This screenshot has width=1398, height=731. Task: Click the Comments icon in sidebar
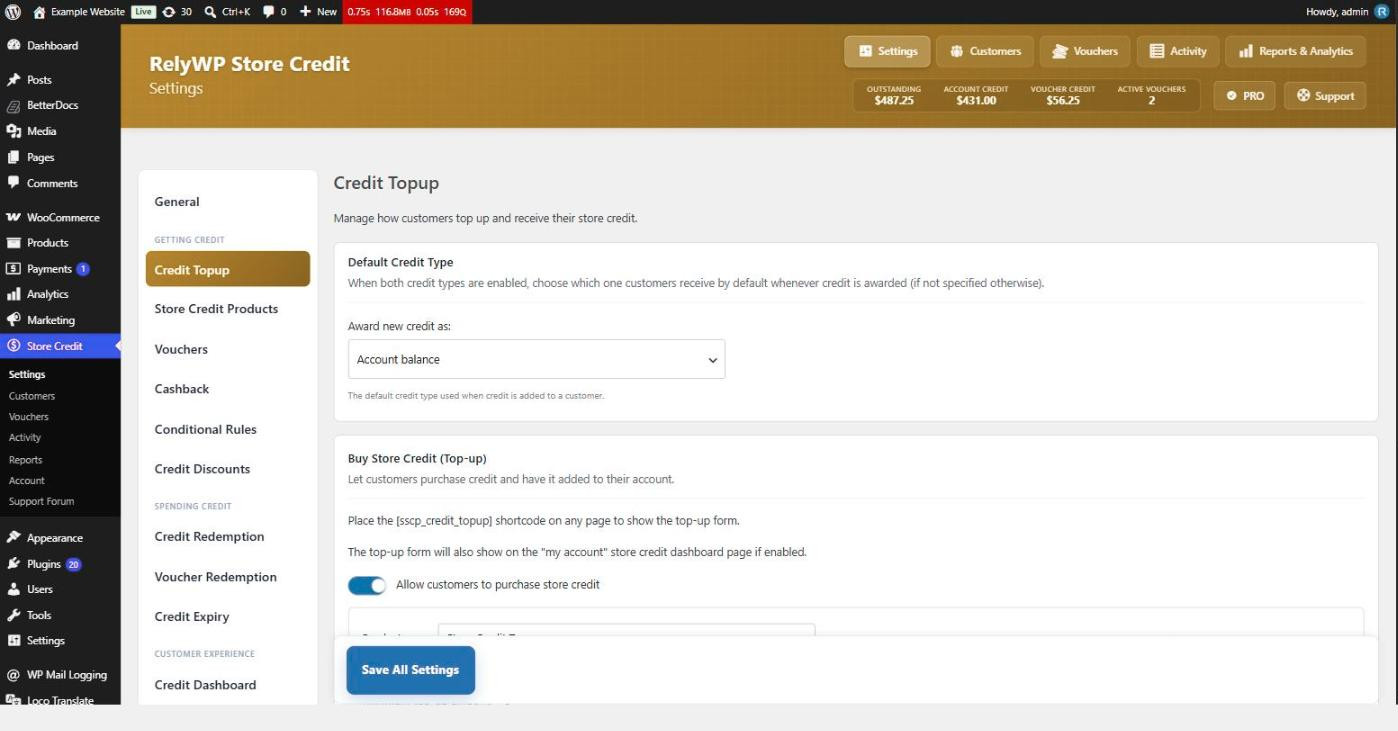pyautogui.click(x=14, y=183)
